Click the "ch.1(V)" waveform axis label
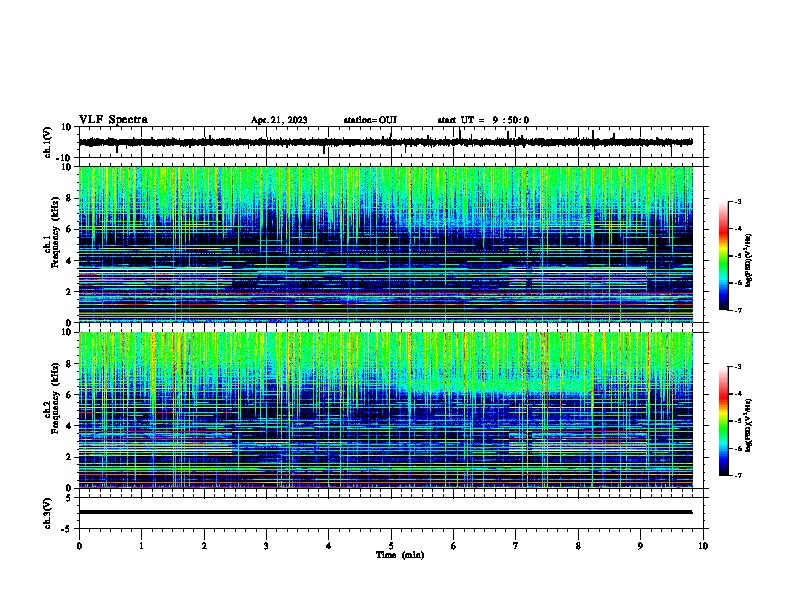Viewport: 792px width, 612px height. (x=48, y=142)
